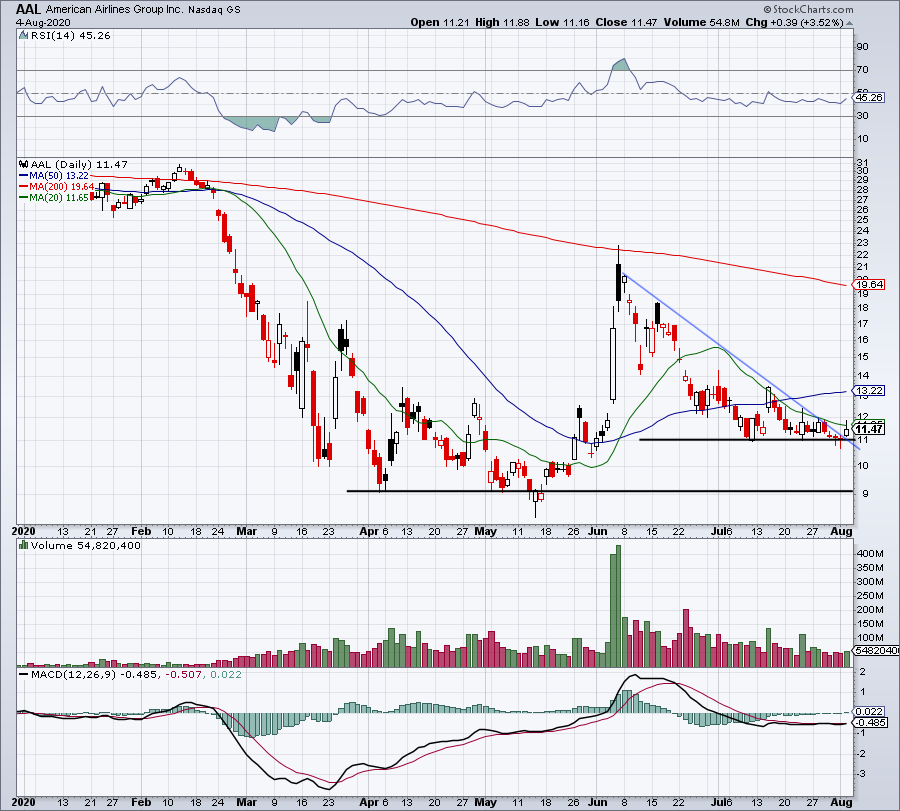Click the Aug label on MACD panel date axis
Viewport: 900px width, 811px height.
[x=841, y=802]
